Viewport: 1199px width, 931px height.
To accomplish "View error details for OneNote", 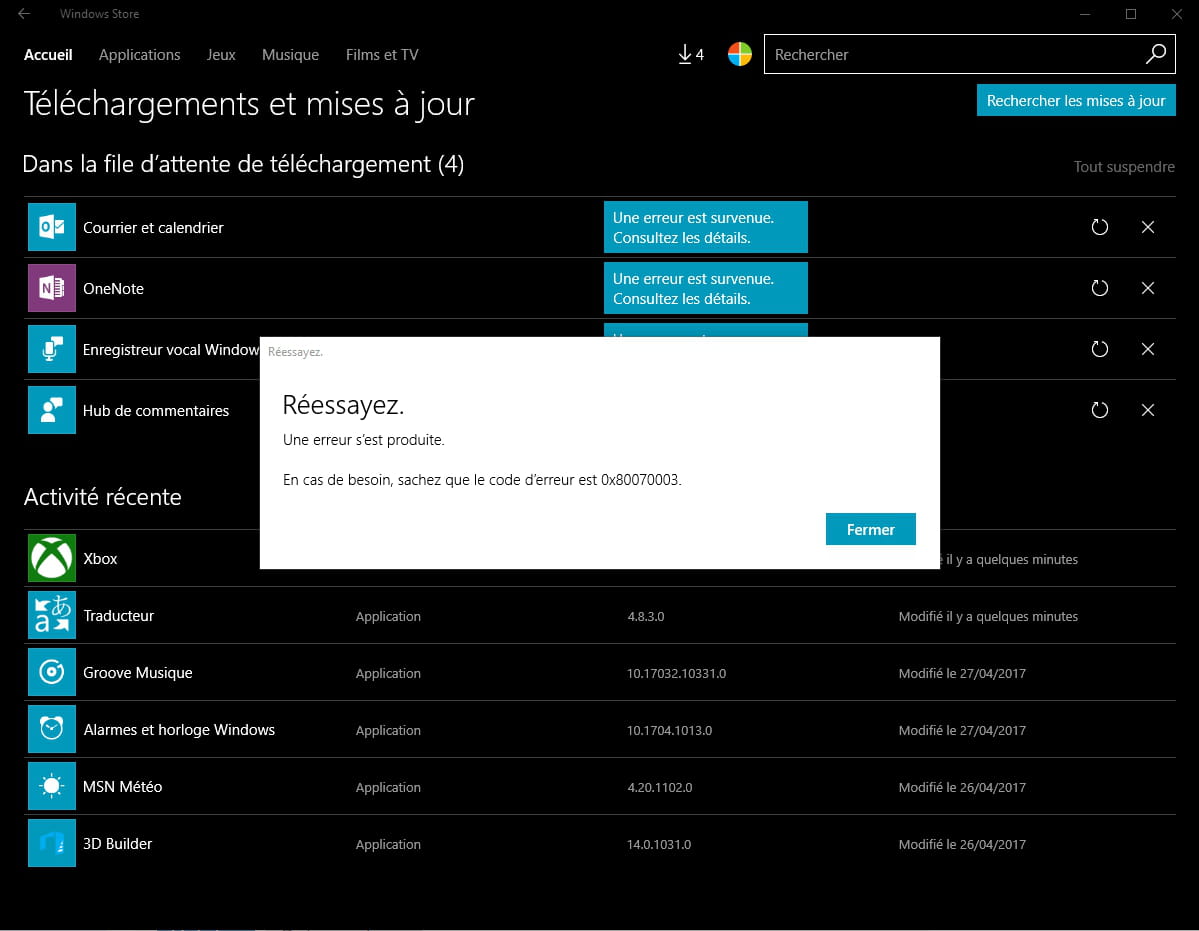I will [x=705, y=288].
